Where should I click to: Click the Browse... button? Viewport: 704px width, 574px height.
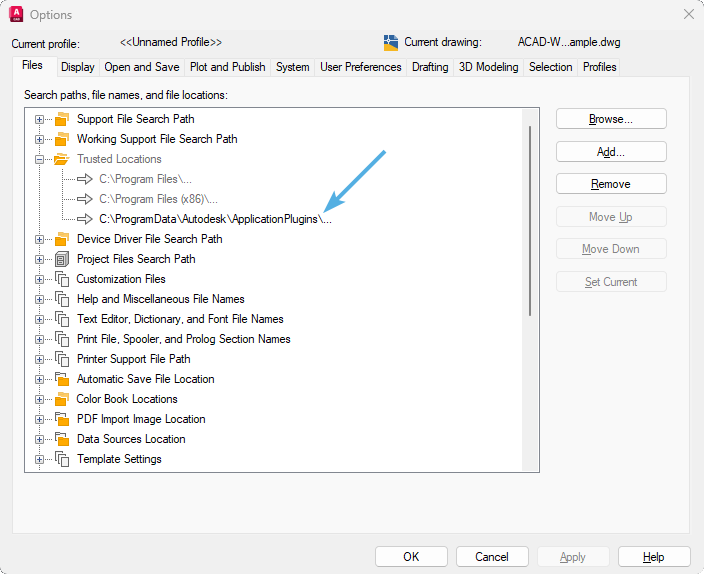click(x=611, y=119)
